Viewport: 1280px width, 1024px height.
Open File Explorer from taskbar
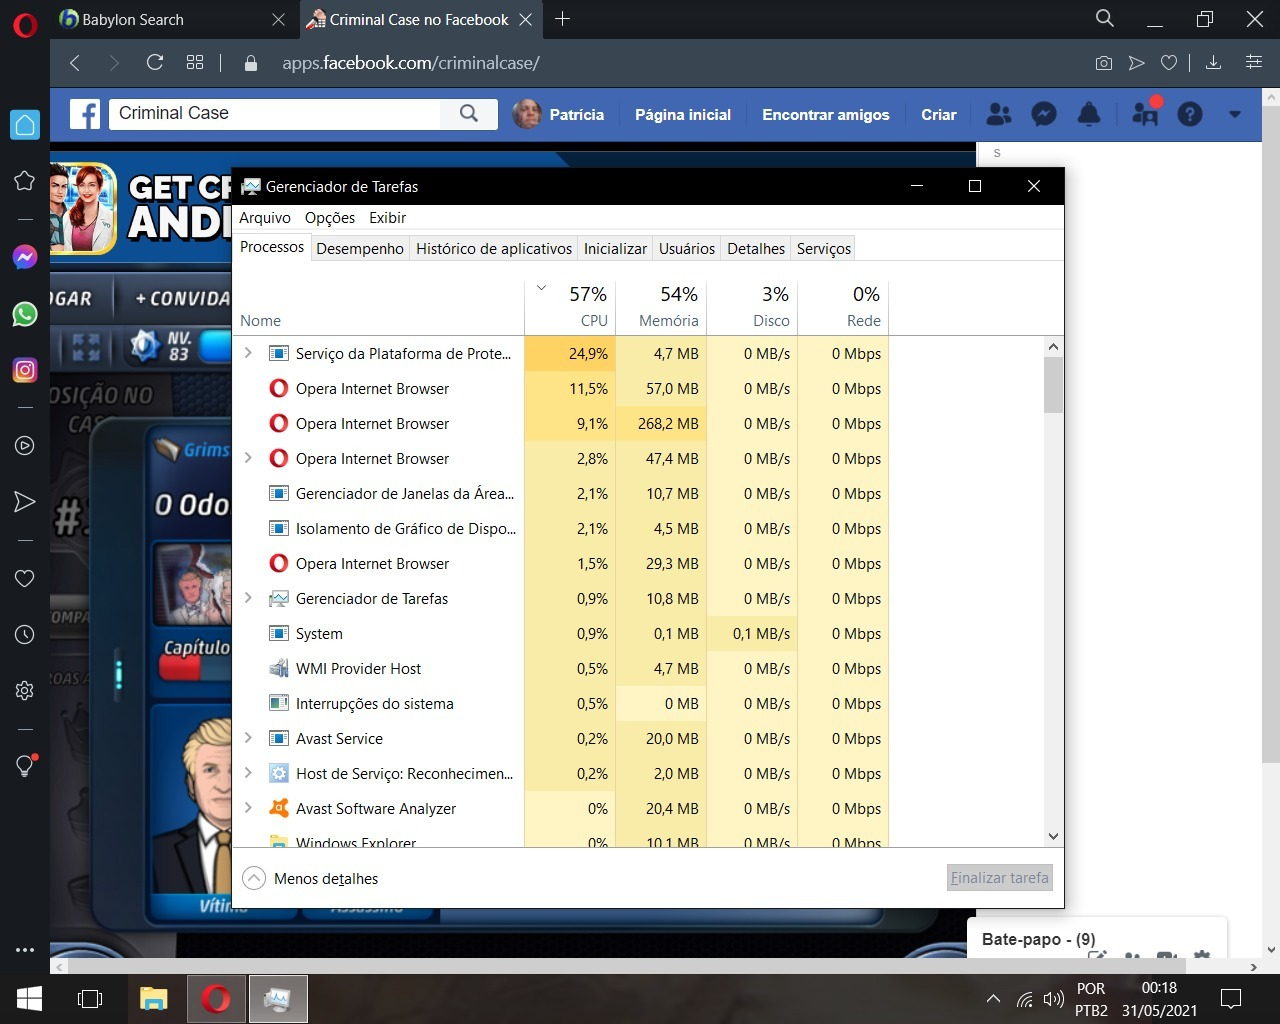point(153,998)
